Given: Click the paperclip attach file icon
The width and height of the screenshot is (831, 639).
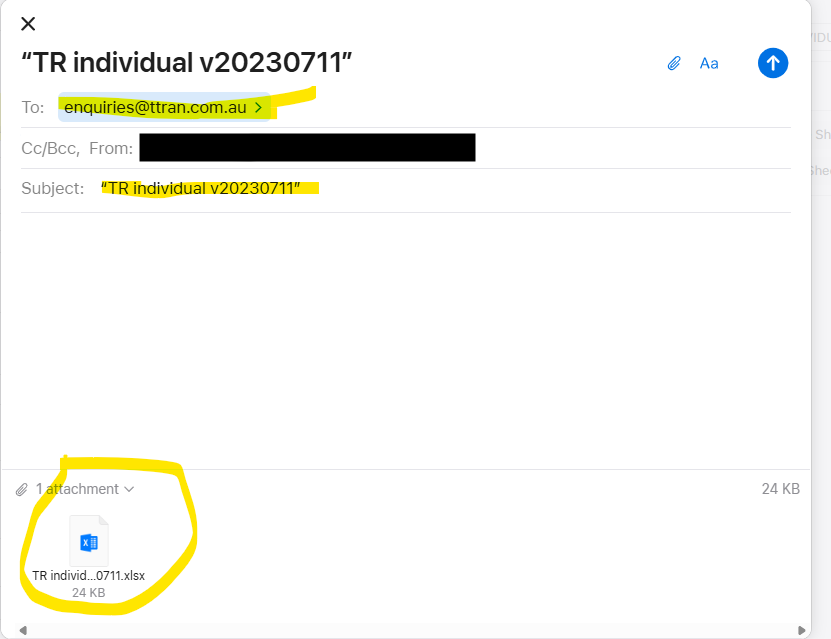Looking at the screenshot, I should point(674,63).
